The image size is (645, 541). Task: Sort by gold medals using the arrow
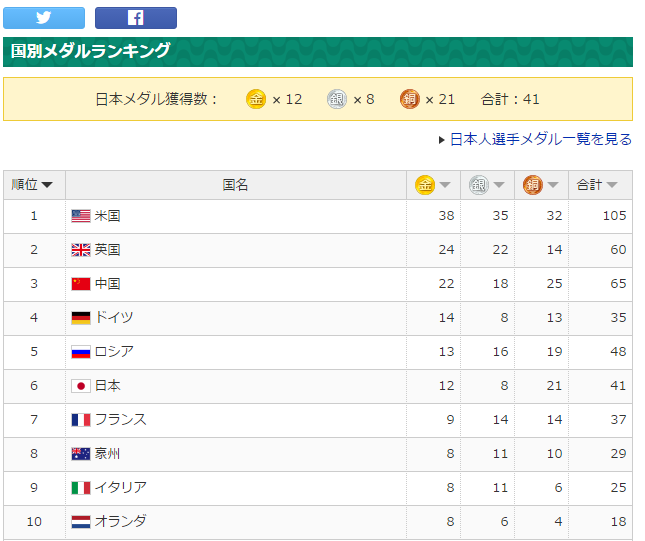click(445, 185)
